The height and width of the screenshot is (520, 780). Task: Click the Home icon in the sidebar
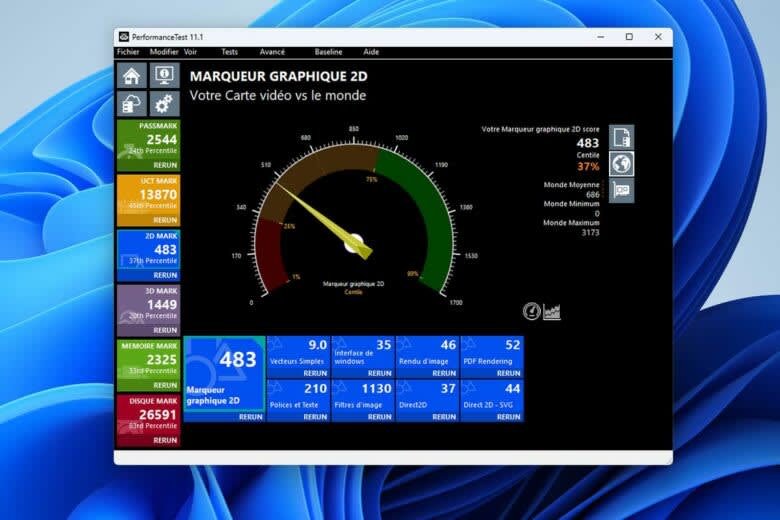click(x=132, y=76)
